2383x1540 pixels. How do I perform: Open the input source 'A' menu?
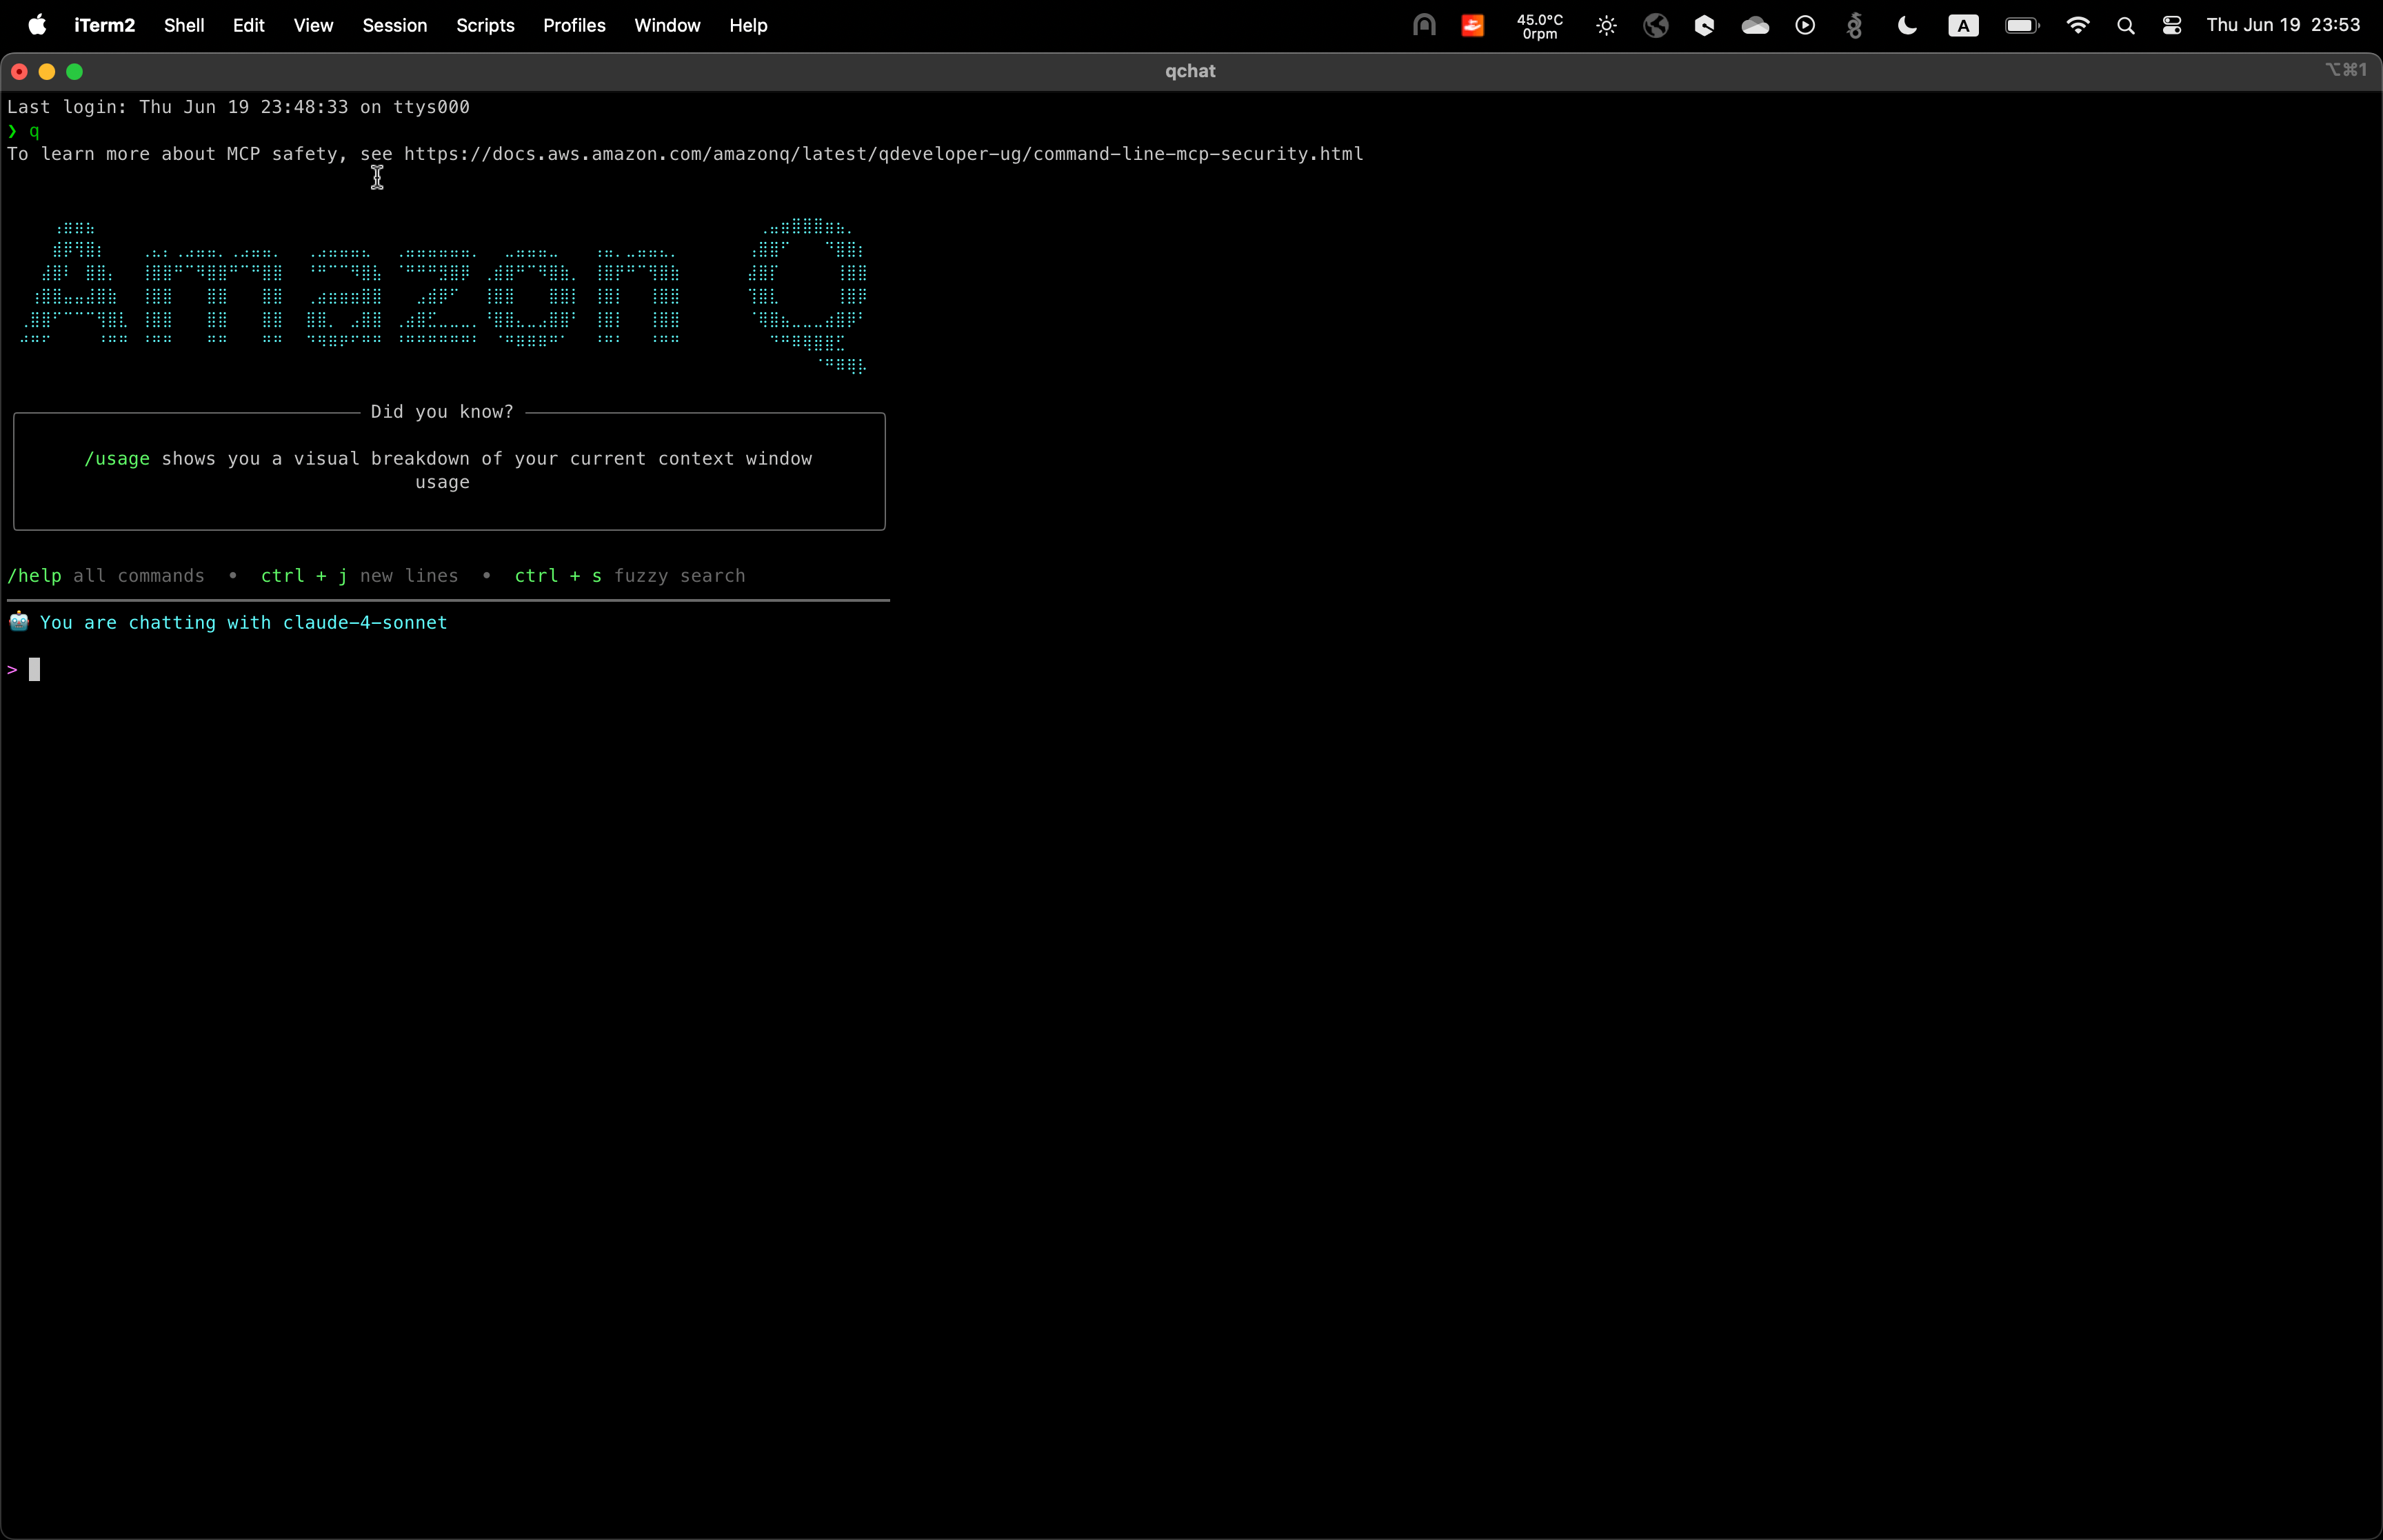pyautogui.click(x=1962, y=26)
